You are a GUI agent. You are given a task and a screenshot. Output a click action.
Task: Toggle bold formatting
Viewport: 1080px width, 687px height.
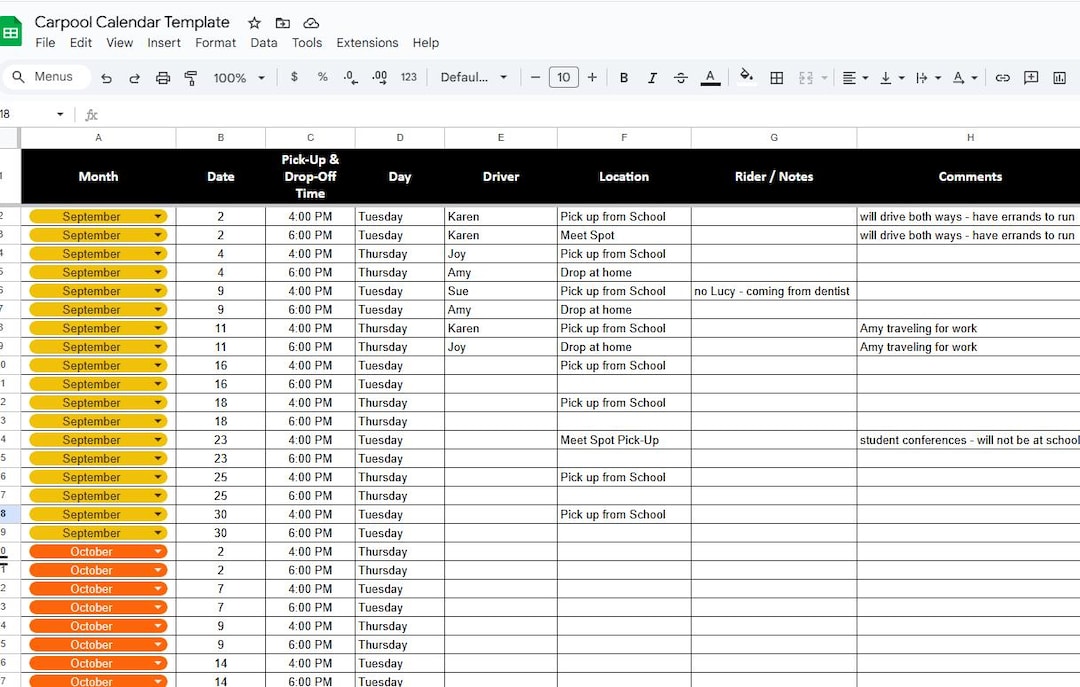(x=623, y=77)
